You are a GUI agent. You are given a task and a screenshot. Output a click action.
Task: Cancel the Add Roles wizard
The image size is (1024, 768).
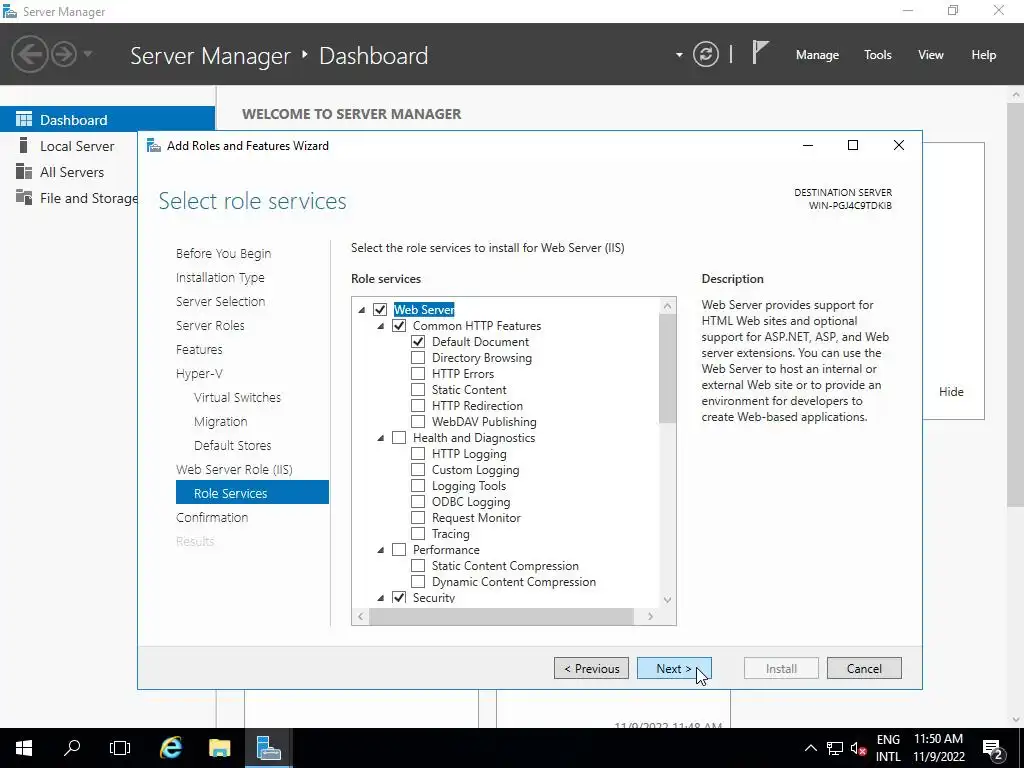click(864, 668)
